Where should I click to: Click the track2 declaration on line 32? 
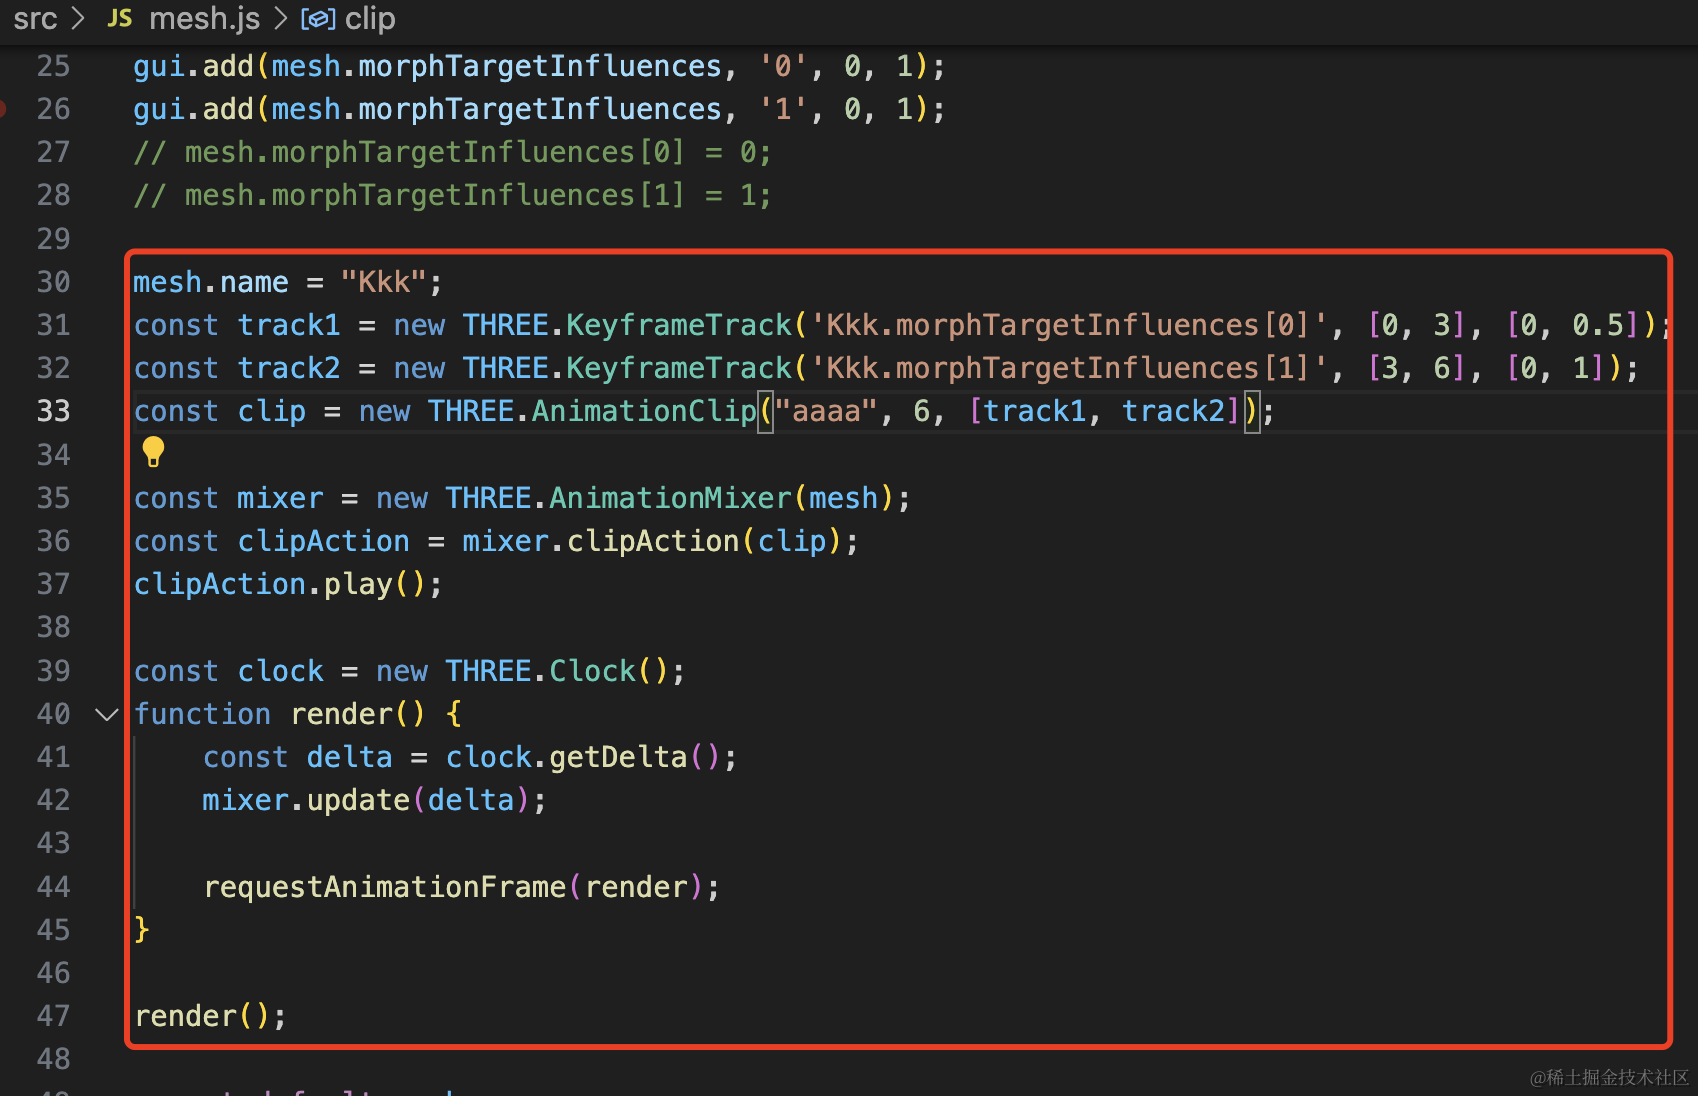[289, 368]
